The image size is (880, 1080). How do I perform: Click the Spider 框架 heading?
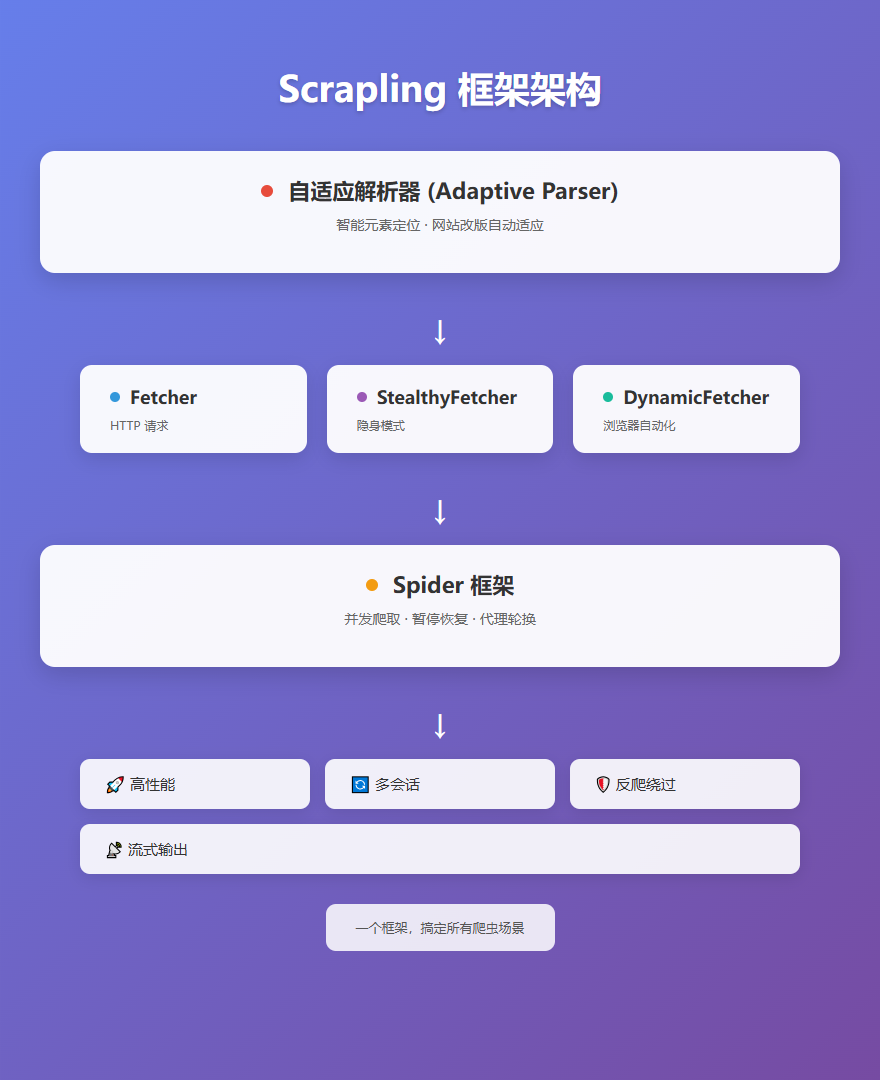[453, 586]
